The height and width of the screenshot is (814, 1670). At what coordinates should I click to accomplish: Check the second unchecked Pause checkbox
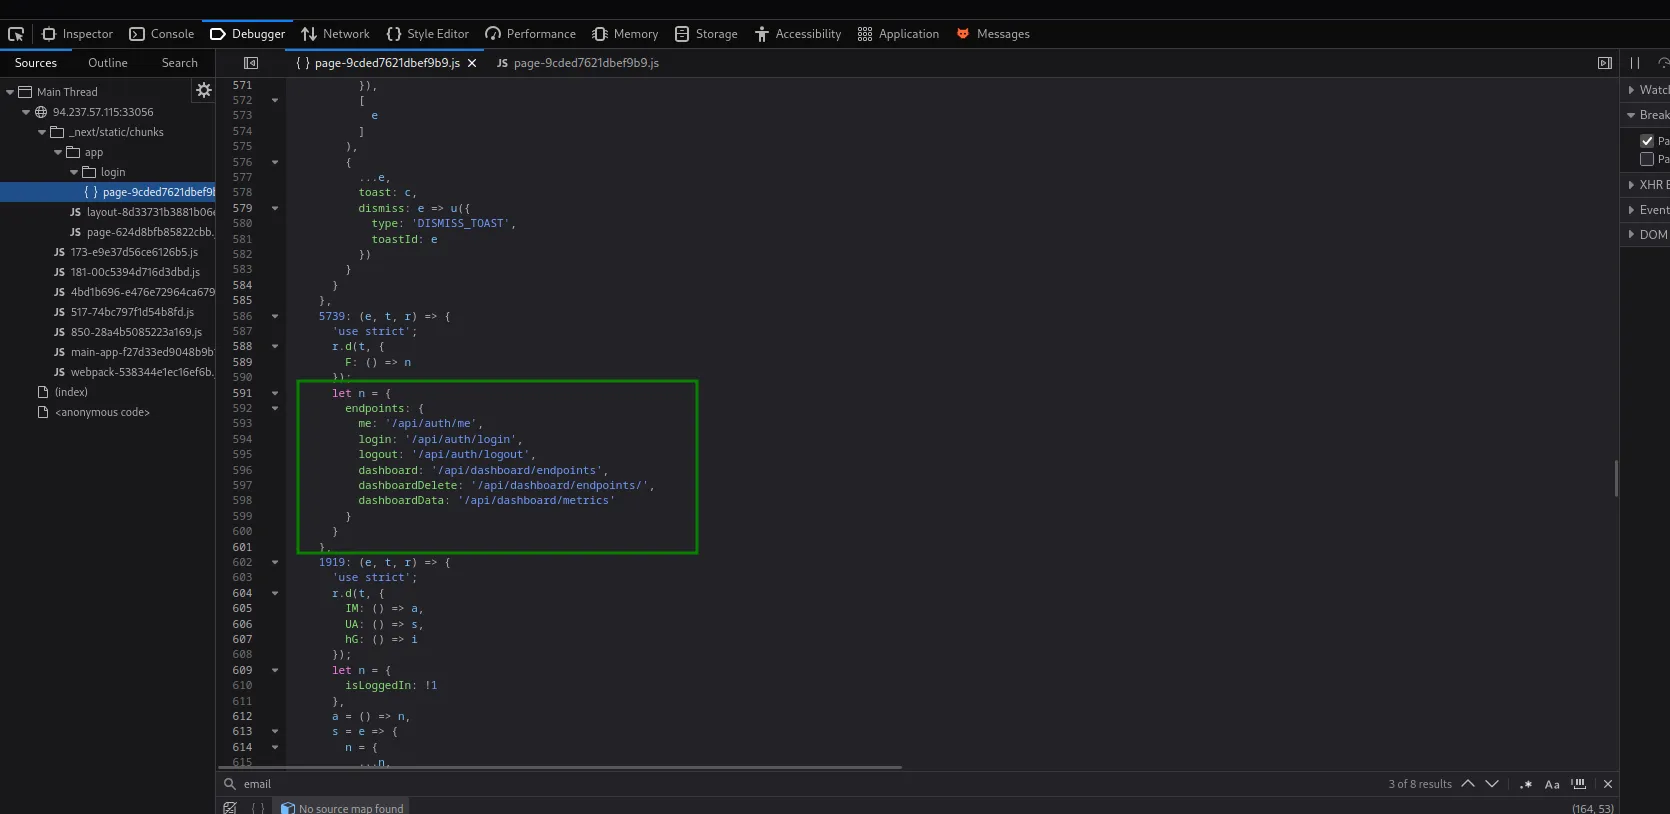pyautogui.click(x=1647, y=159)
